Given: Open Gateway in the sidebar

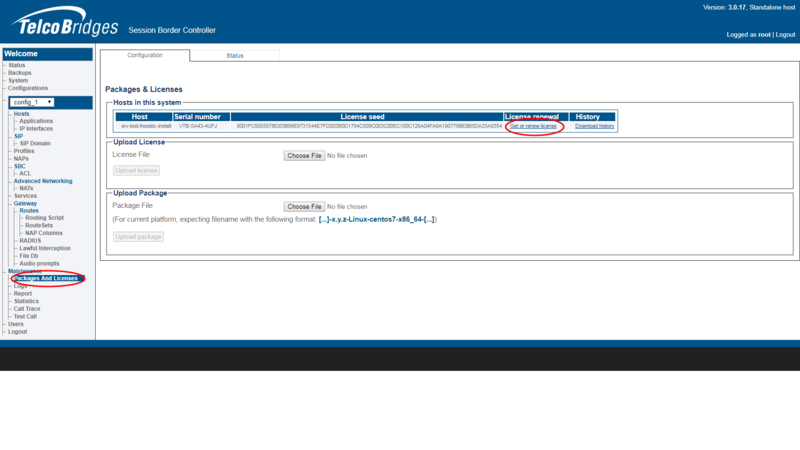Looking at the screenshot, I should point(25,204).
